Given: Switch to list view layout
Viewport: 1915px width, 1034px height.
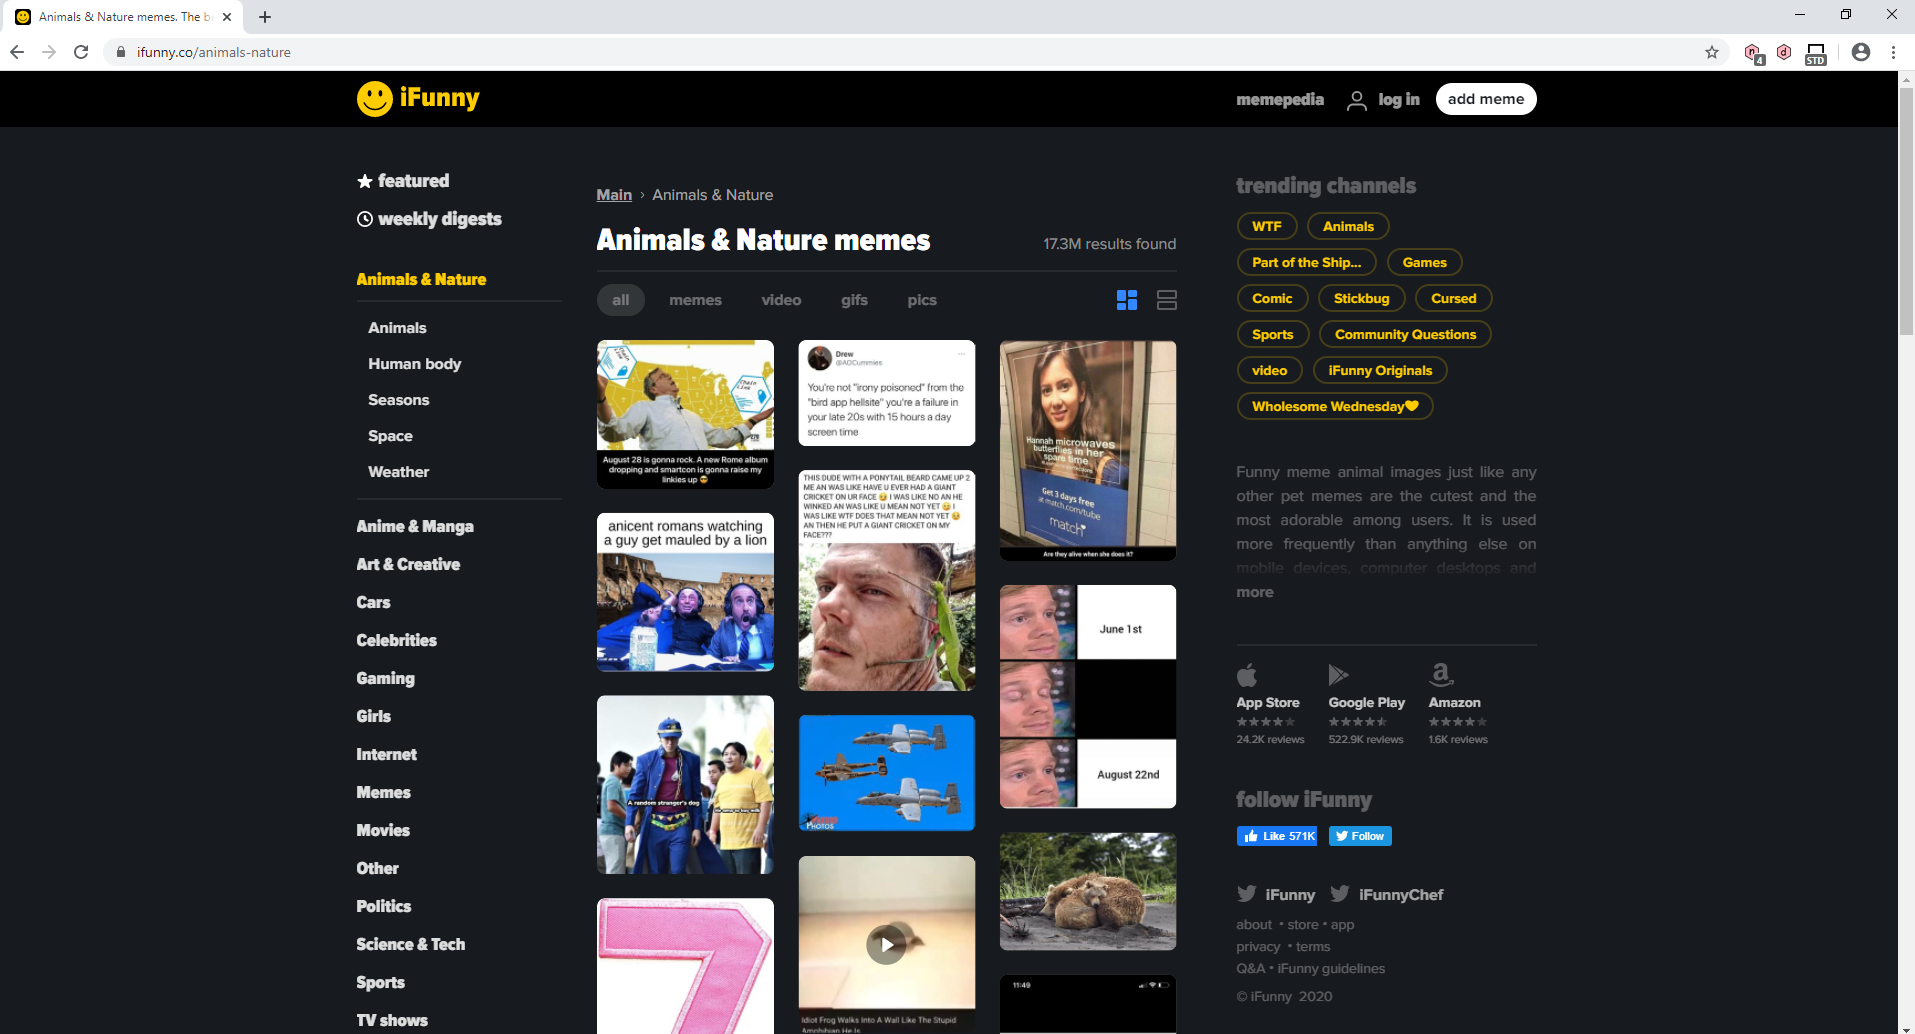Looking at the screenshot, I should pos(1166,299).
